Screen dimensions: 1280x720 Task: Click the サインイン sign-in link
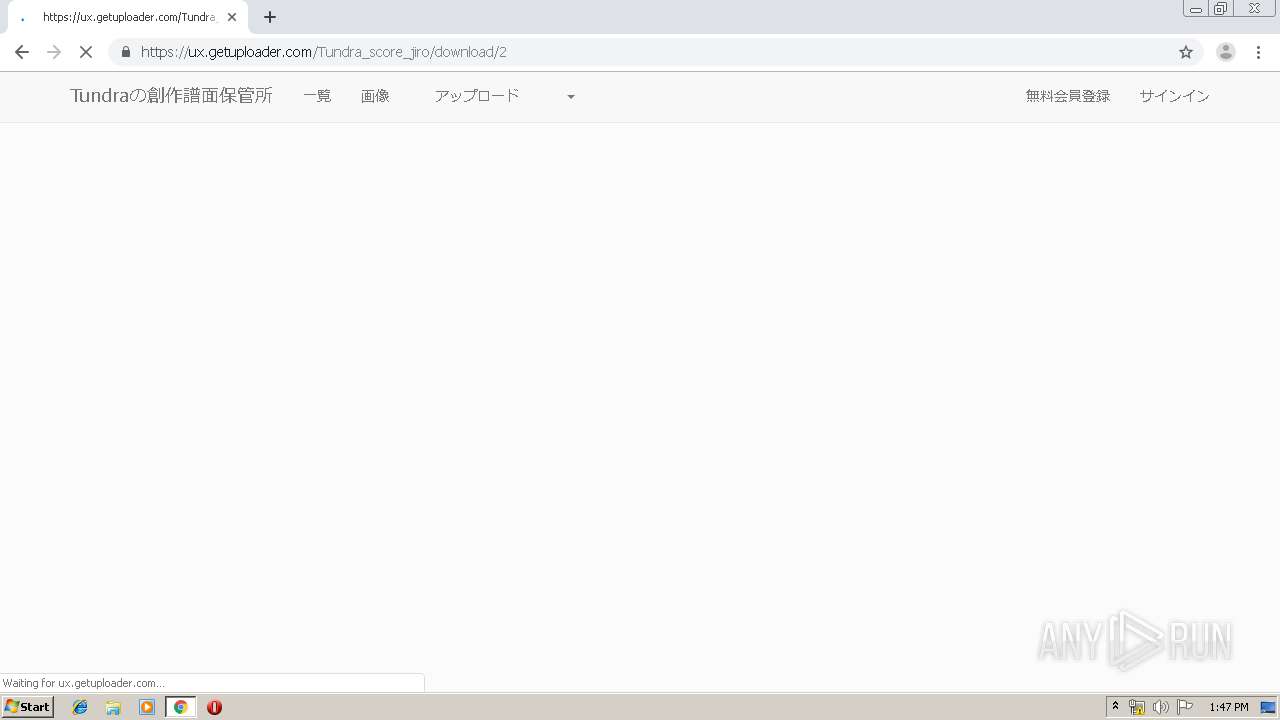1174,96
